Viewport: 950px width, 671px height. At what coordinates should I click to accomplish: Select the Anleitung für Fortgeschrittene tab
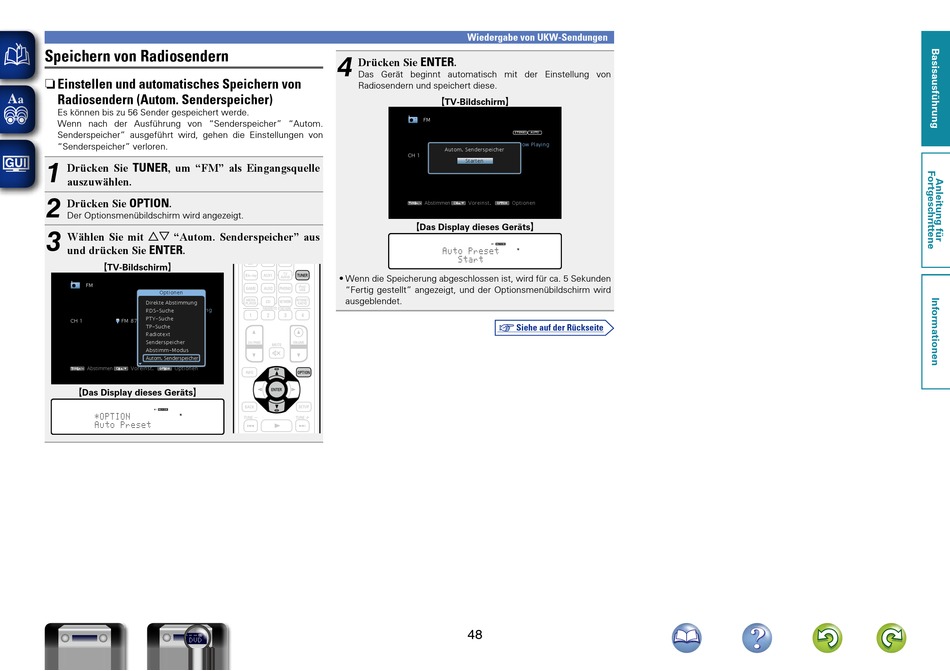pos(935,210)
